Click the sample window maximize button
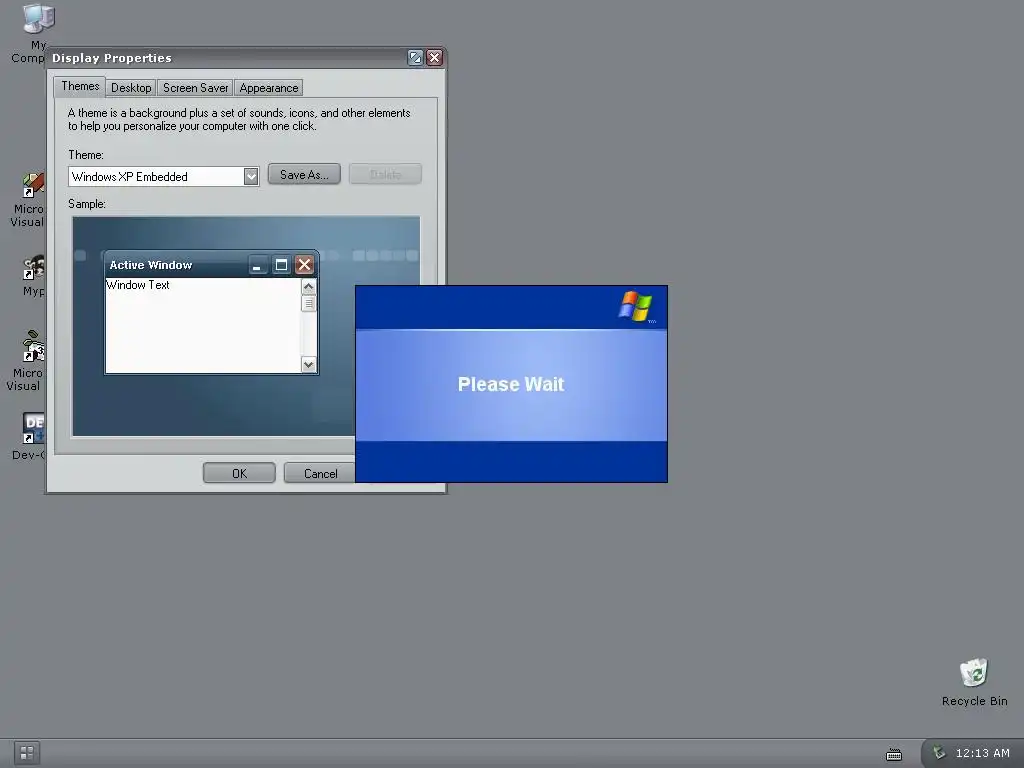 click(281, 264)
